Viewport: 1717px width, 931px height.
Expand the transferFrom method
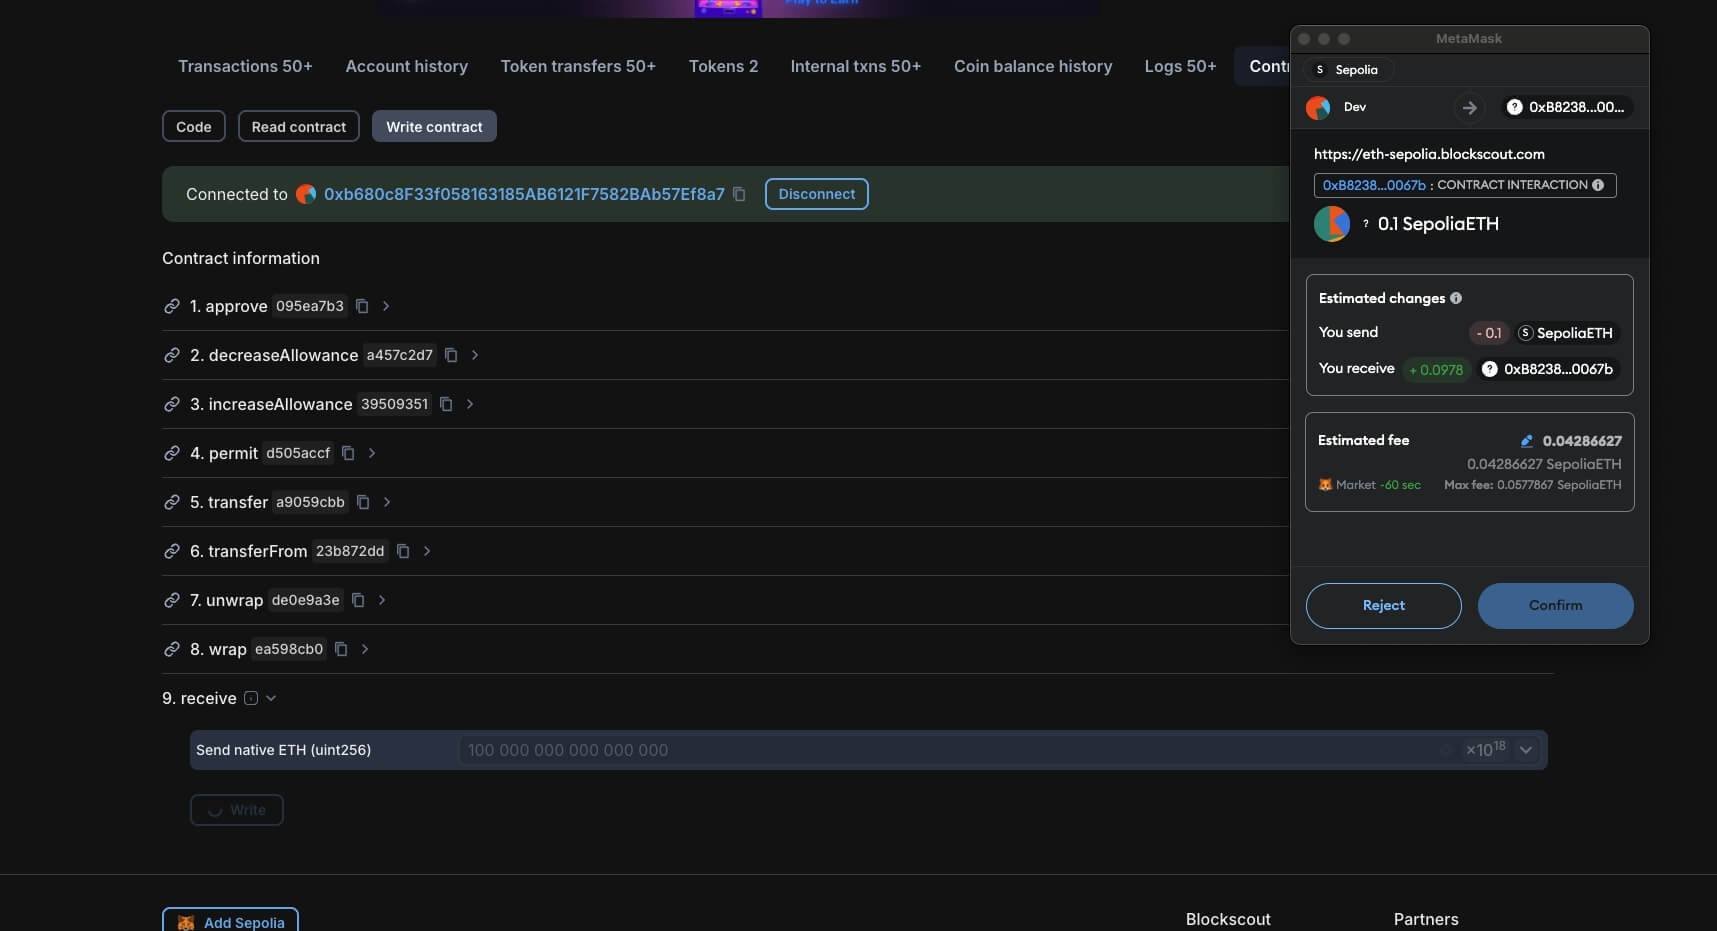coord(427,551)
